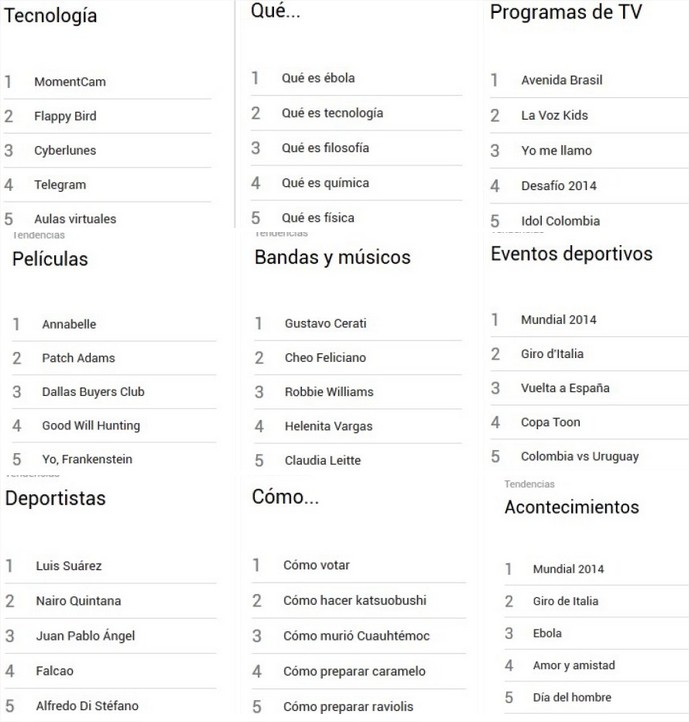The image size is (689, 722).
Task: Click Annabelle in the Películas list
Action: click(69, 324)
